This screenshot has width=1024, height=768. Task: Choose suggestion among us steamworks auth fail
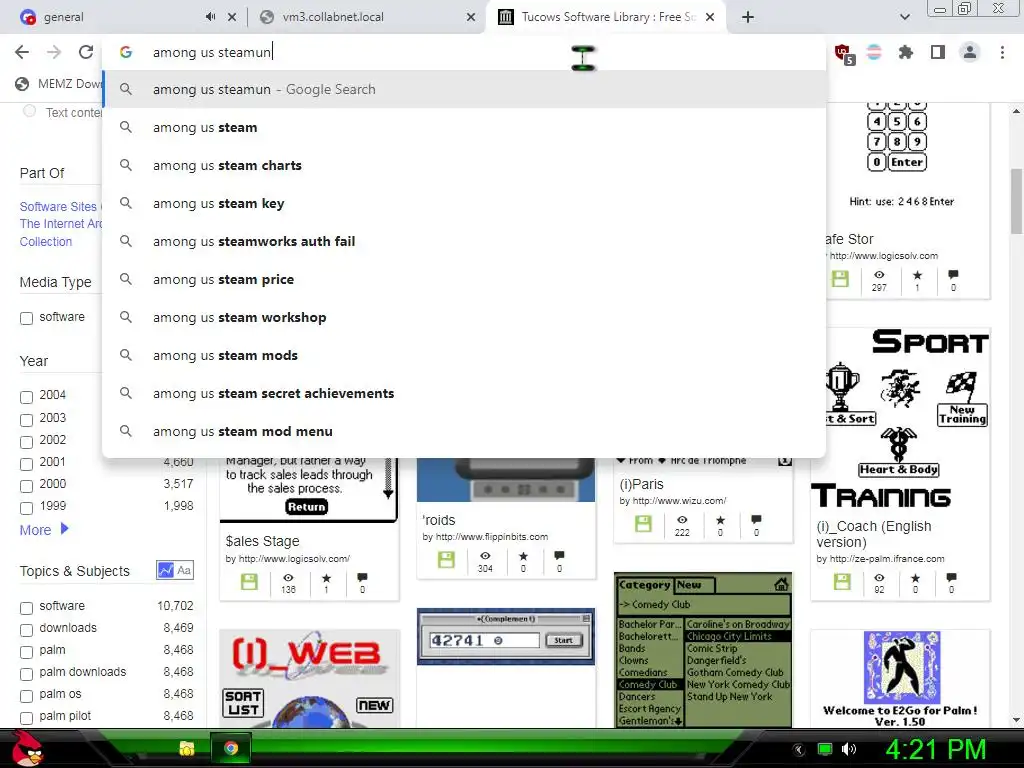coord(464,241)
